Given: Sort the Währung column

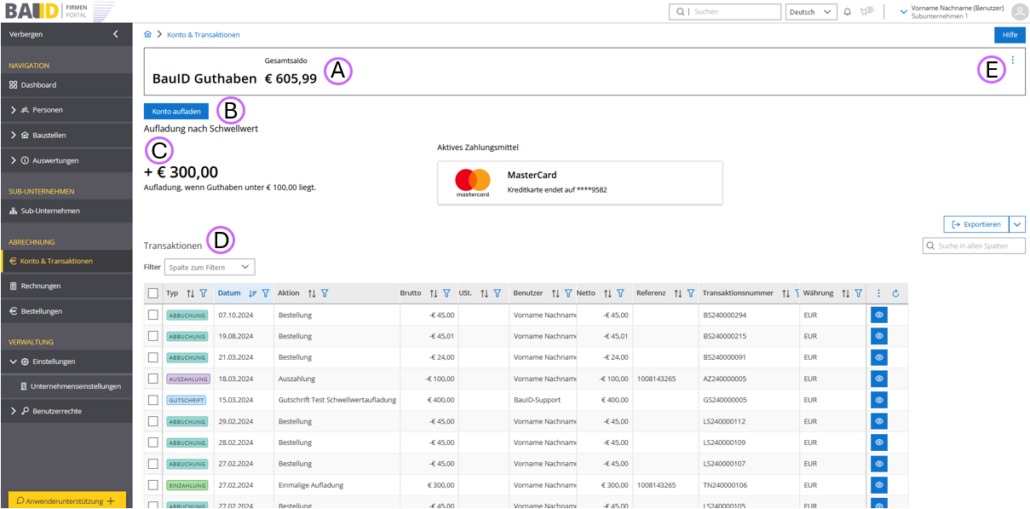Looking at the screenshot, I should point(845,294).
